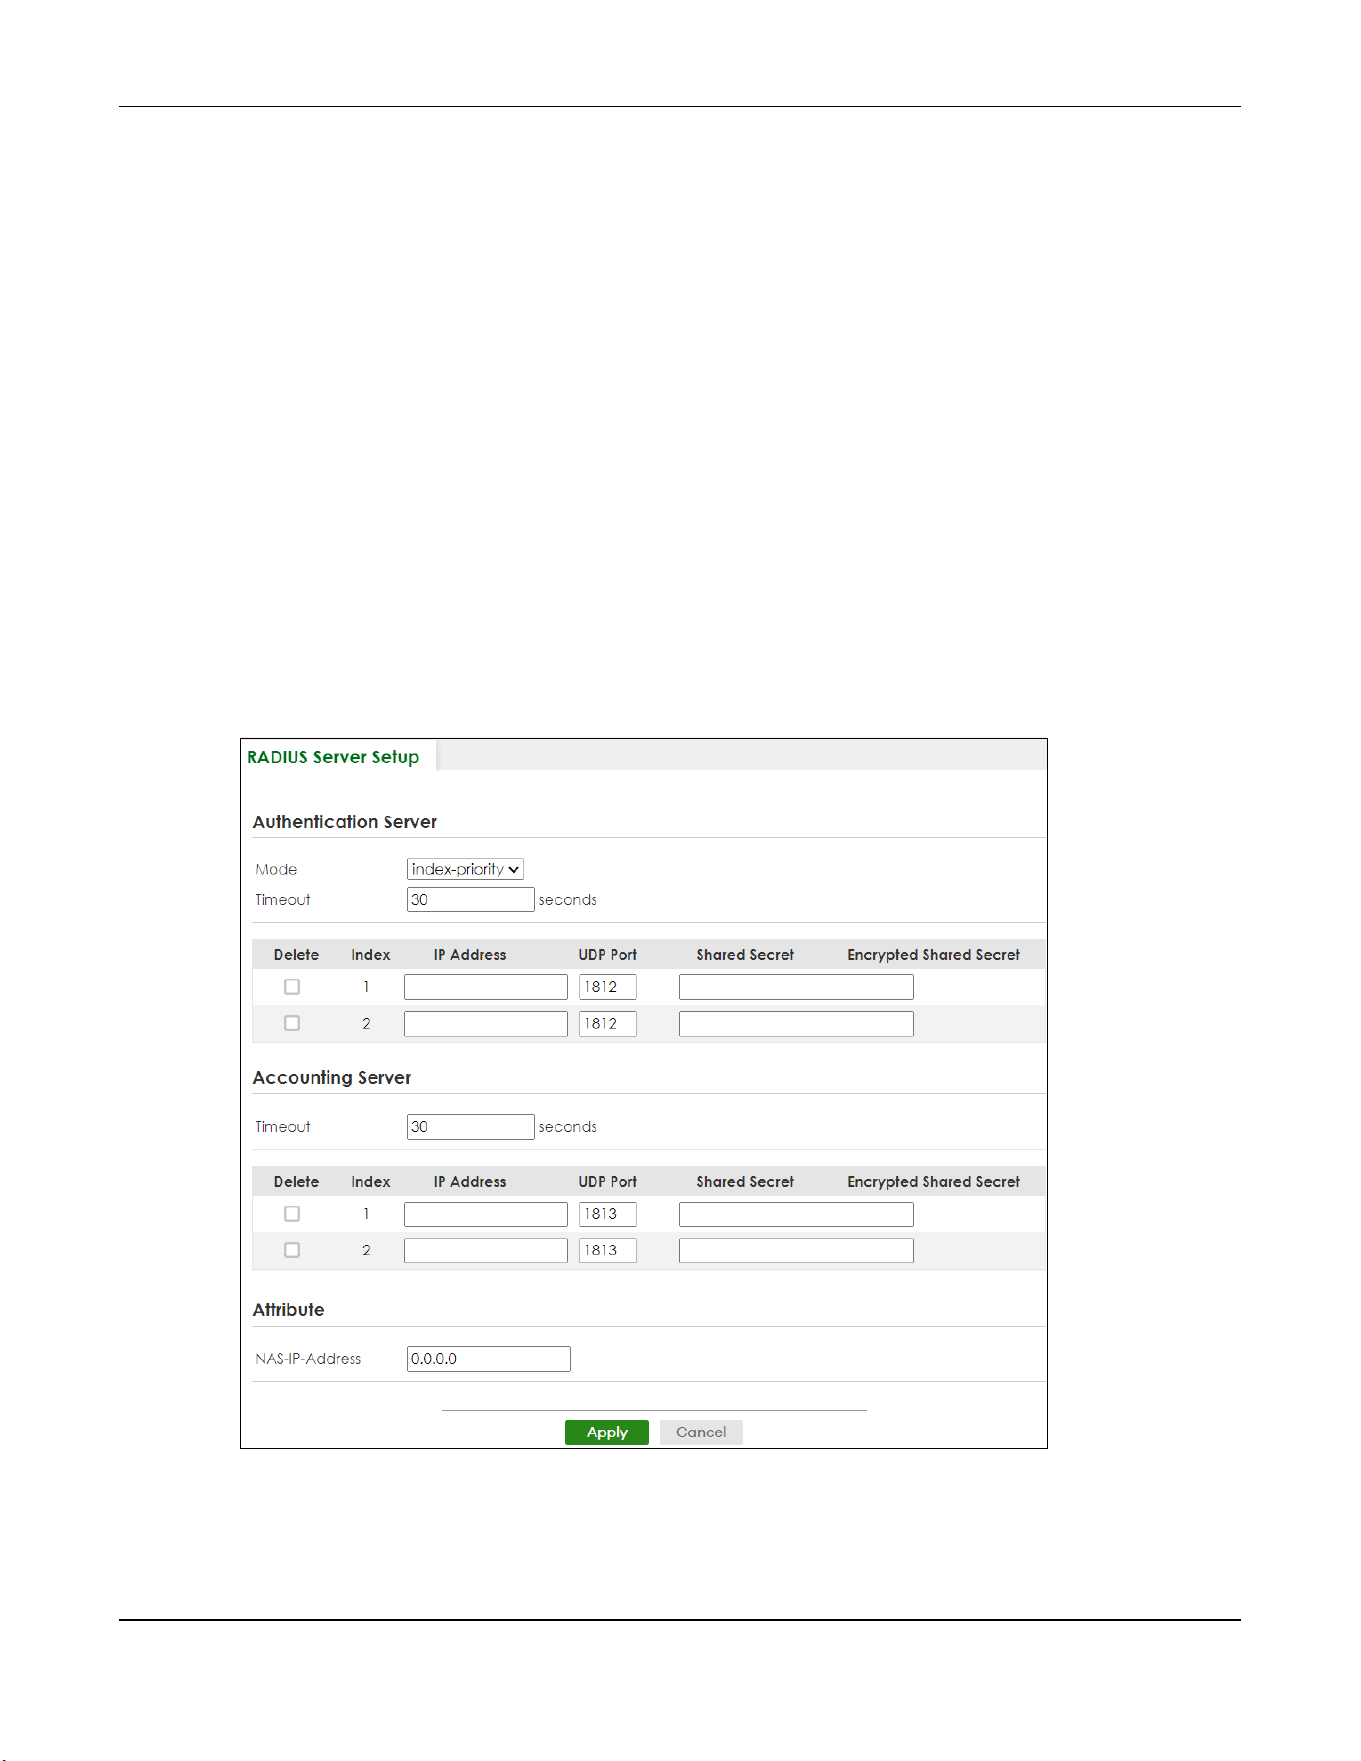1361x1761 pixels.
Task: Click the Attribute section heading
Action: coord(288,1310)
